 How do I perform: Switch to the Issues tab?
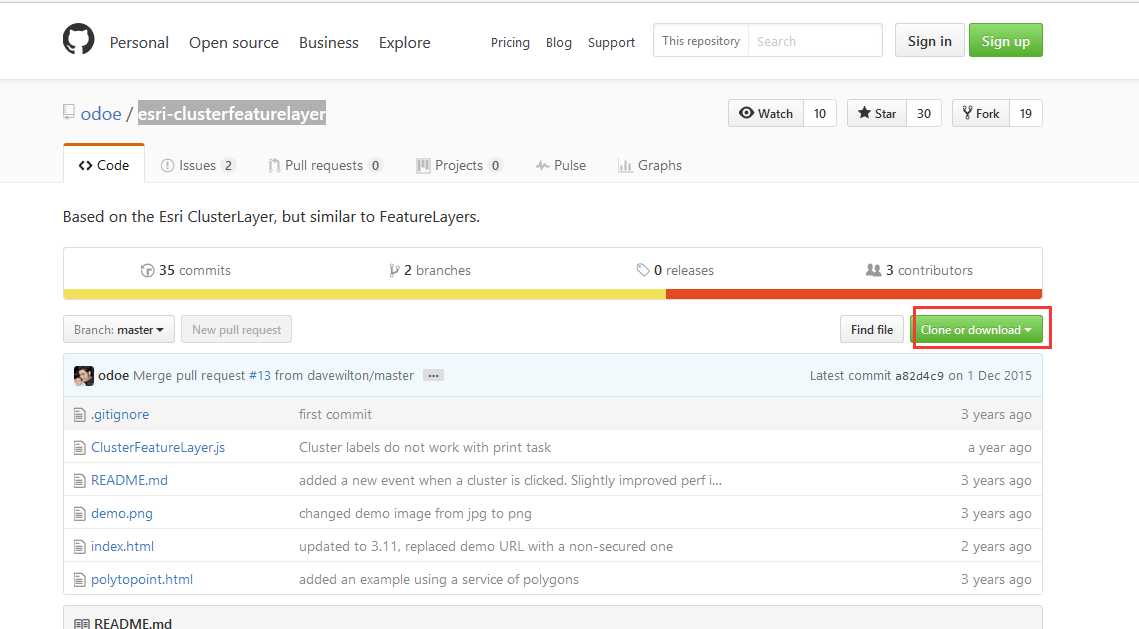tap(198, 165)
